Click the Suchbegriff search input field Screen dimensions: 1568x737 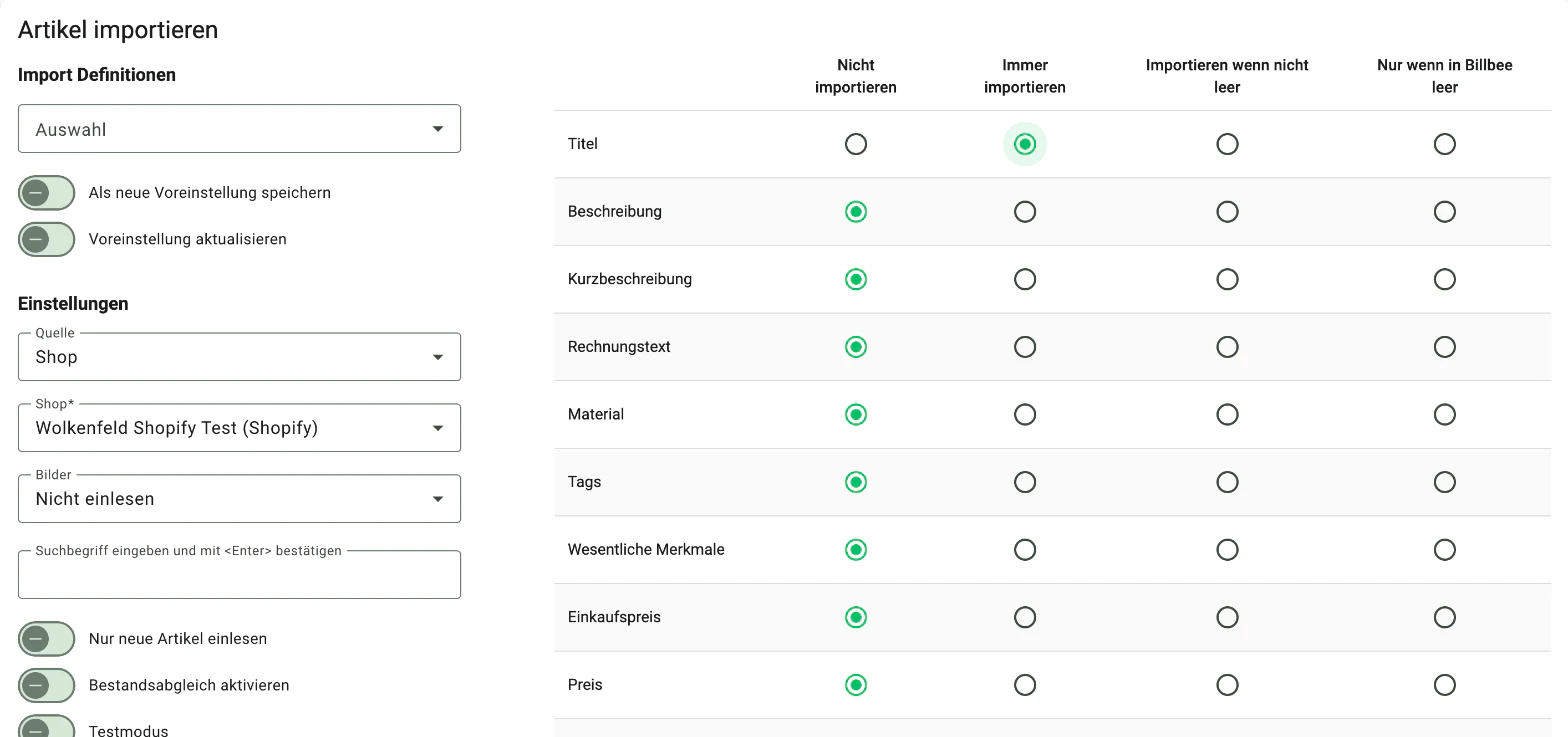tap(239, 575)
